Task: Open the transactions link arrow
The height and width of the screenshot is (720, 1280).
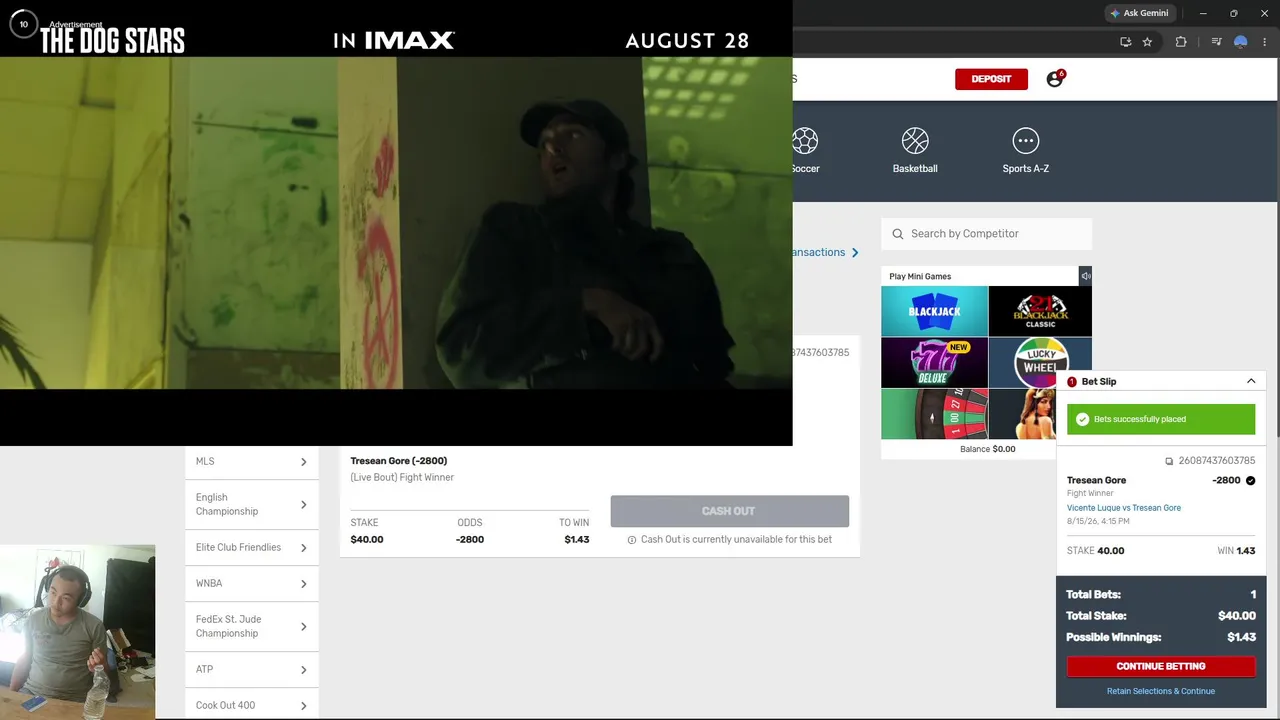Action: 855,252
